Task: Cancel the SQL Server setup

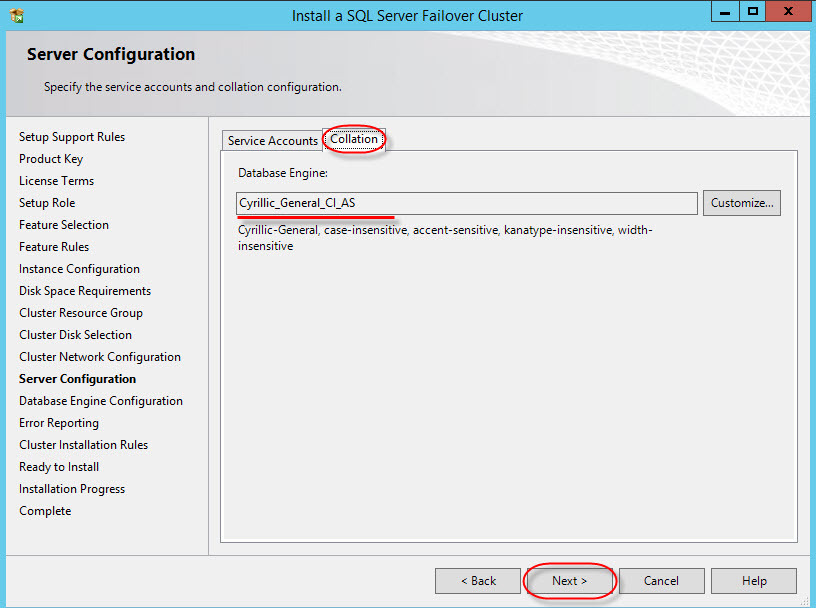Action: click(x=661, y=581)
